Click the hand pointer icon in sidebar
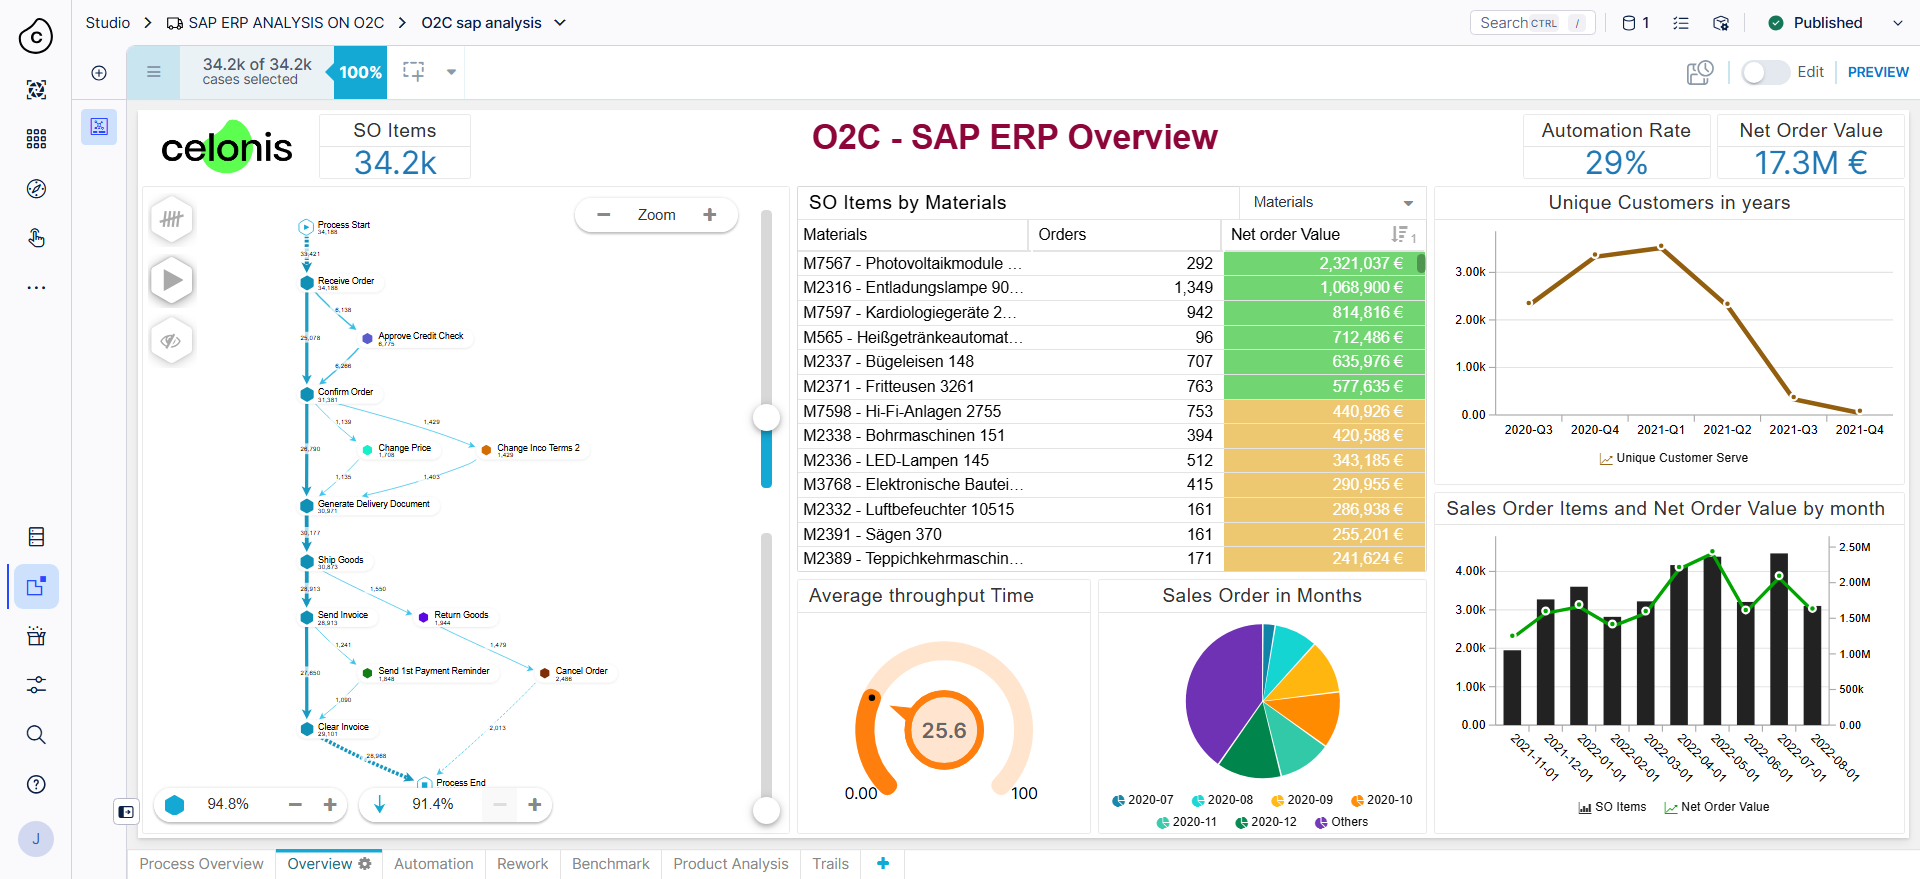This screenshot has width=1920, height=879. click(36, 238)
